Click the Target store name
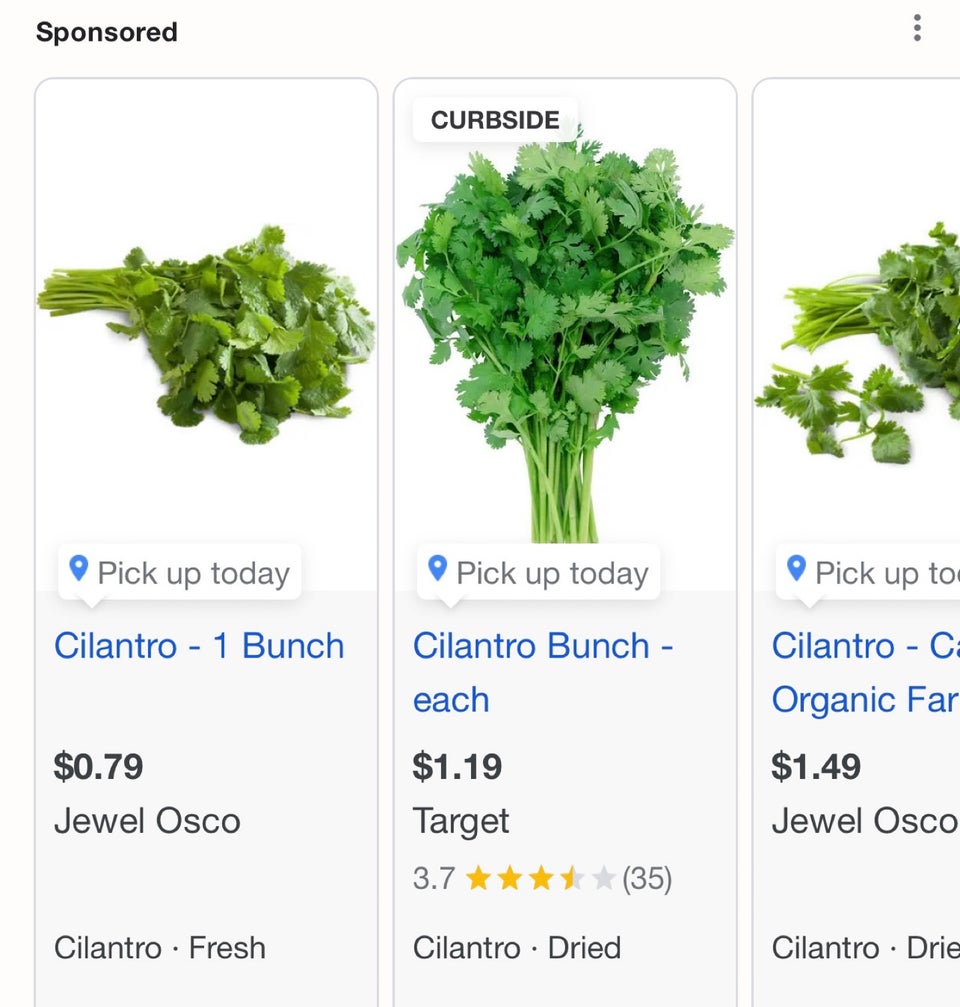The height and width of the screenshot is (1007, 960). click(x=461, y=822)
